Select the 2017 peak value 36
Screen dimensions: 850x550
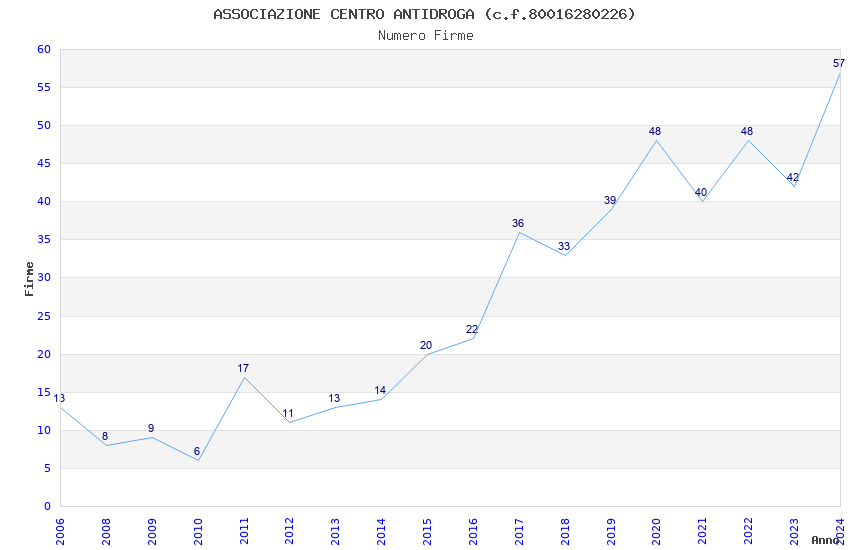518,223
